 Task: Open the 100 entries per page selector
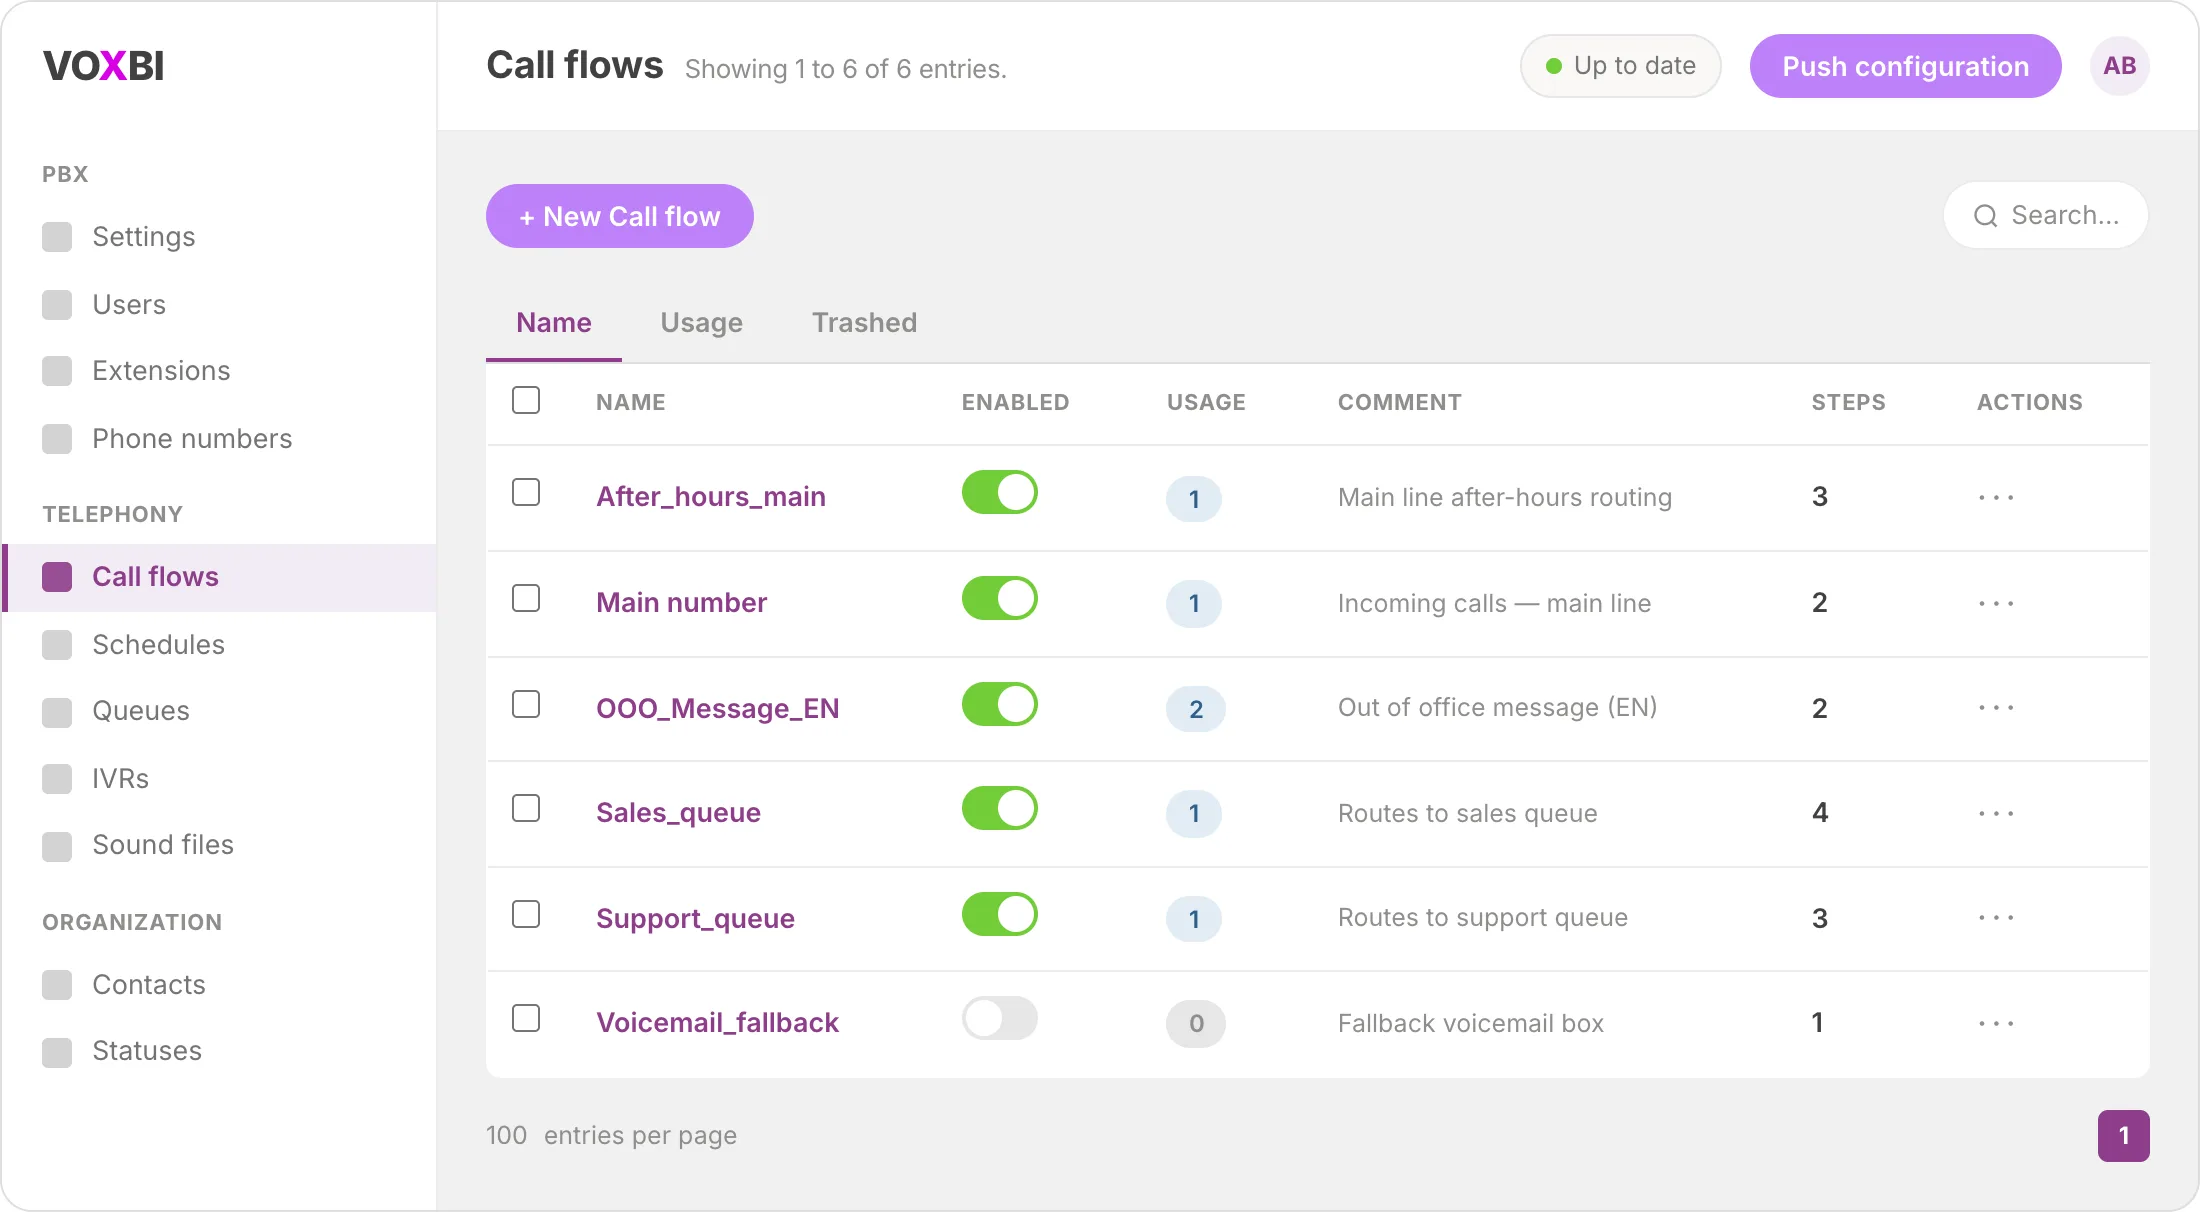[x=506, y=1135]
